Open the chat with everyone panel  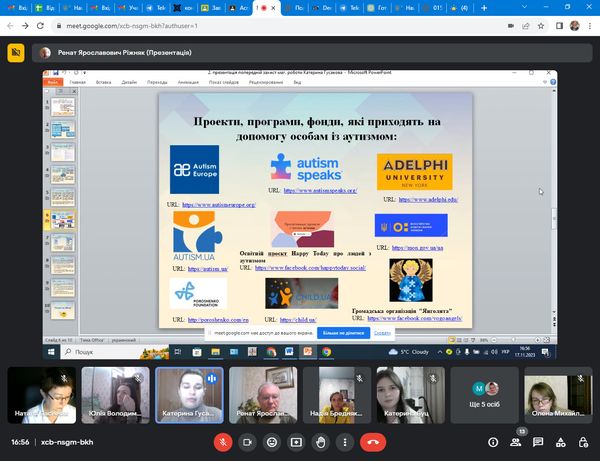pyautogui.click(x=537, y=441)
